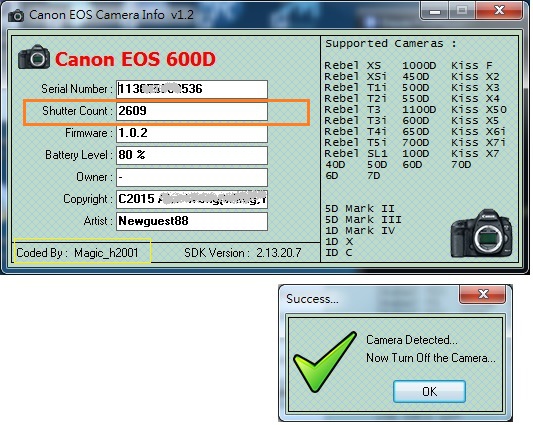The height and width of the screenshot is (425, 533).
Task: Click the '5D Mark II' entry
Action: point(360,208)
